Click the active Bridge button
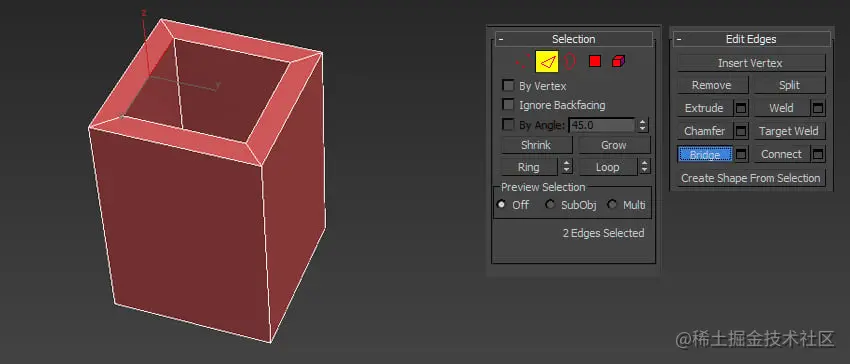This screenshot has width=850, height=364. click(705, 155)
